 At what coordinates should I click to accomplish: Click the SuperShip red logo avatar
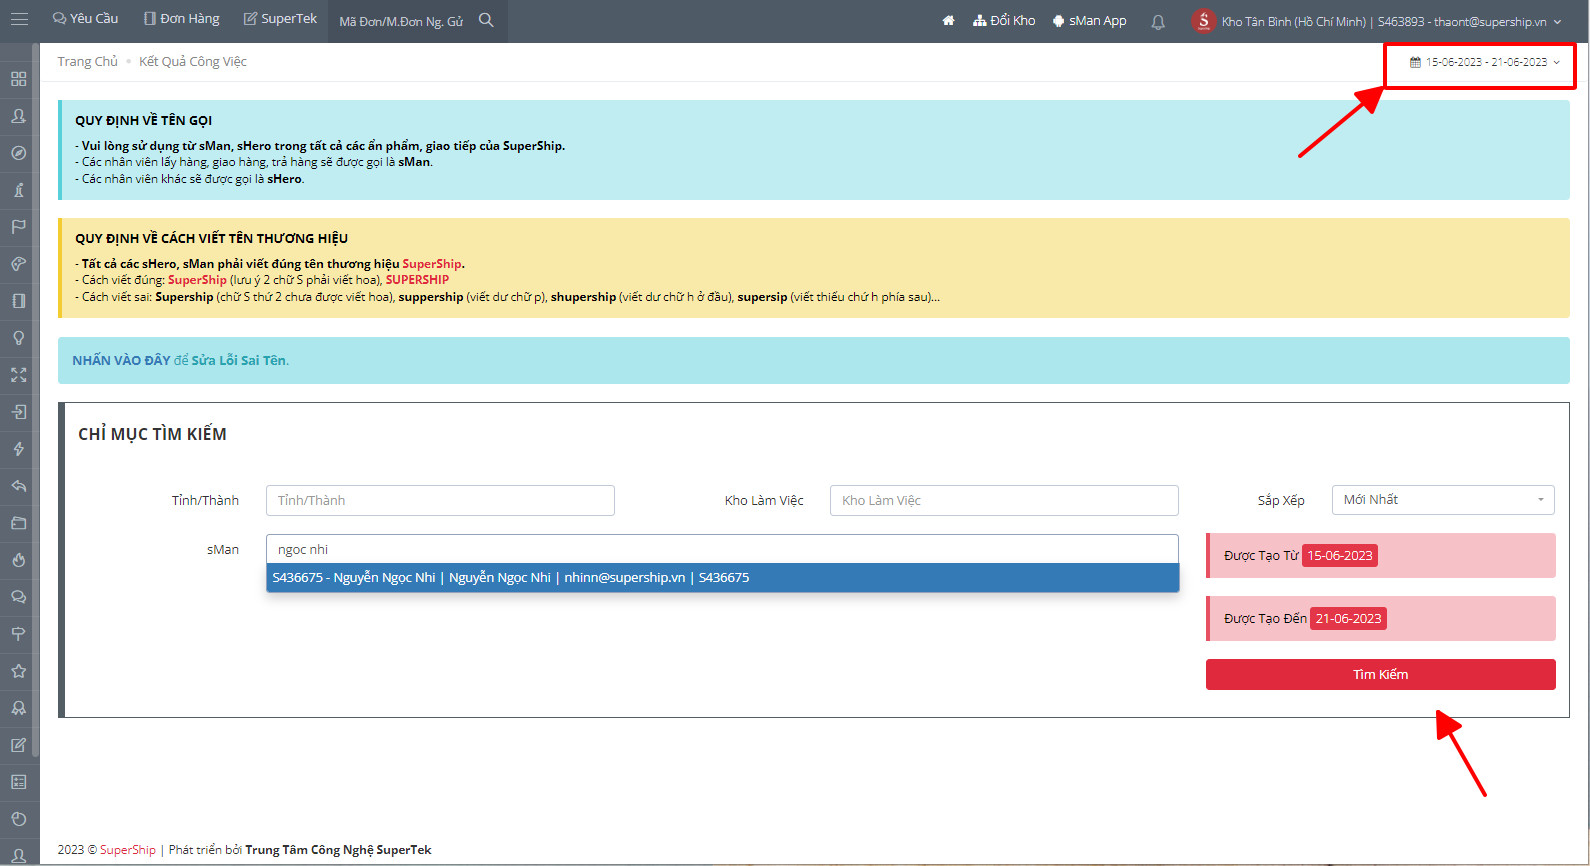(x=1203, y=20)
